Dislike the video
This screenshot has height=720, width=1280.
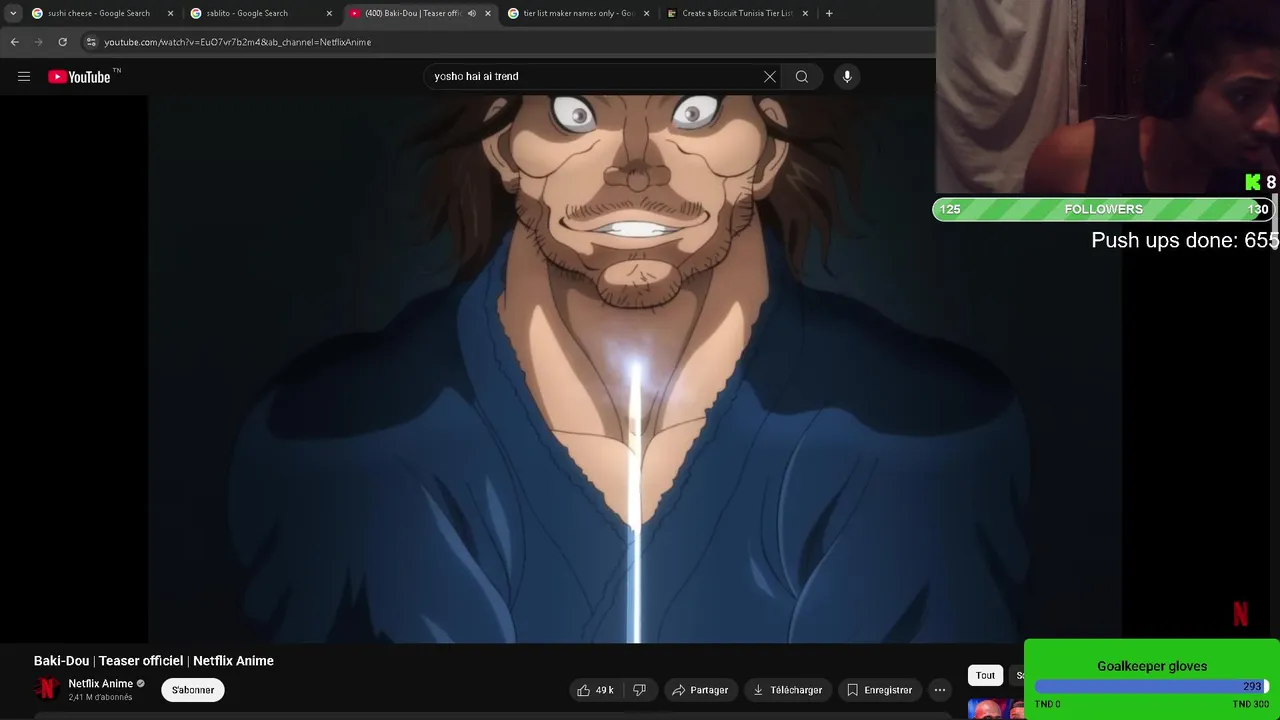point(640,690)
